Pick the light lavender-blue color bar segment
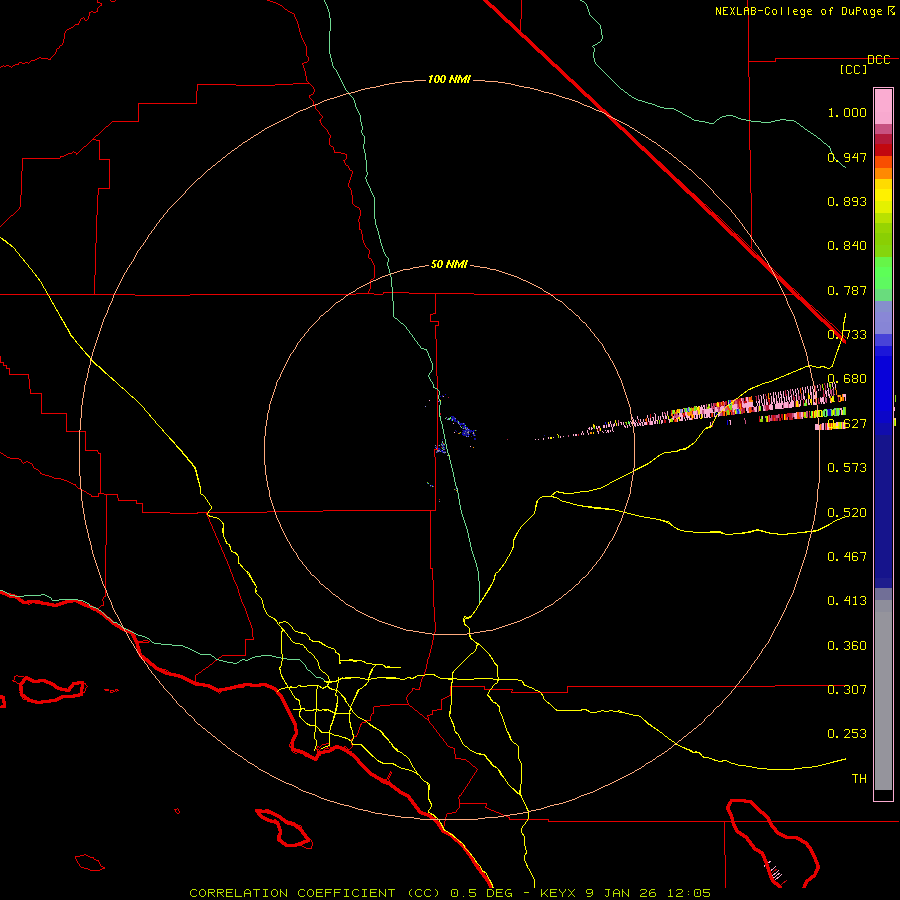 tap(883, 318)
